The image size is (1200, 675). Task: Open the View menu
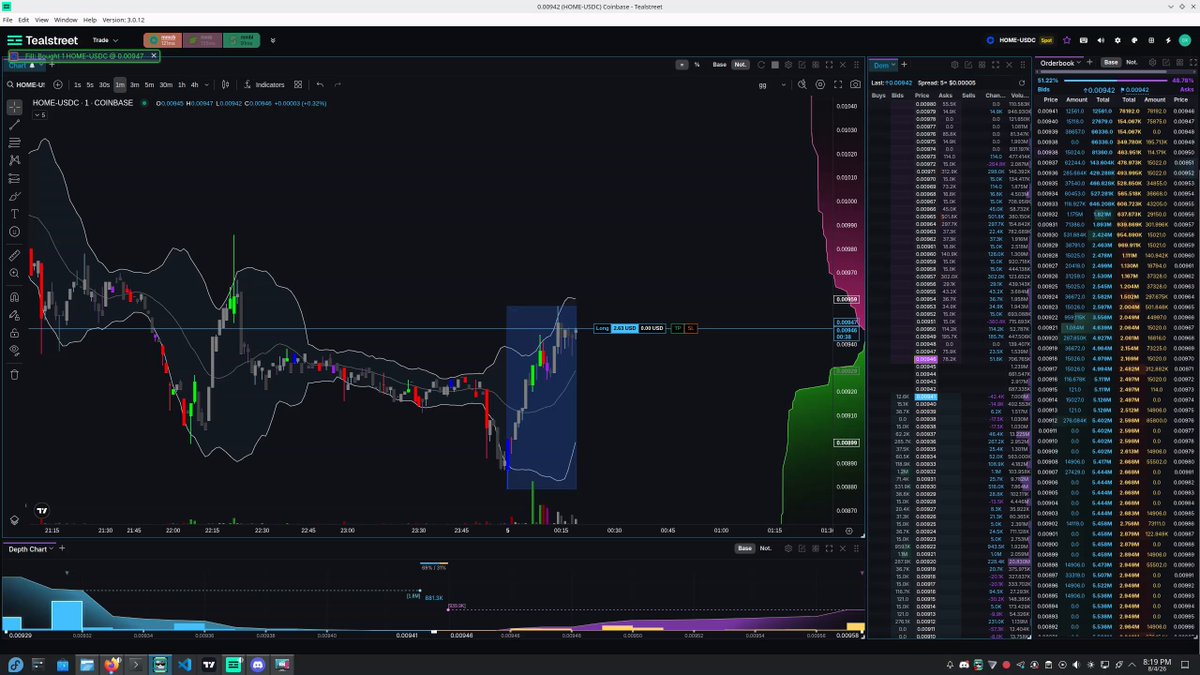(41, 19)
